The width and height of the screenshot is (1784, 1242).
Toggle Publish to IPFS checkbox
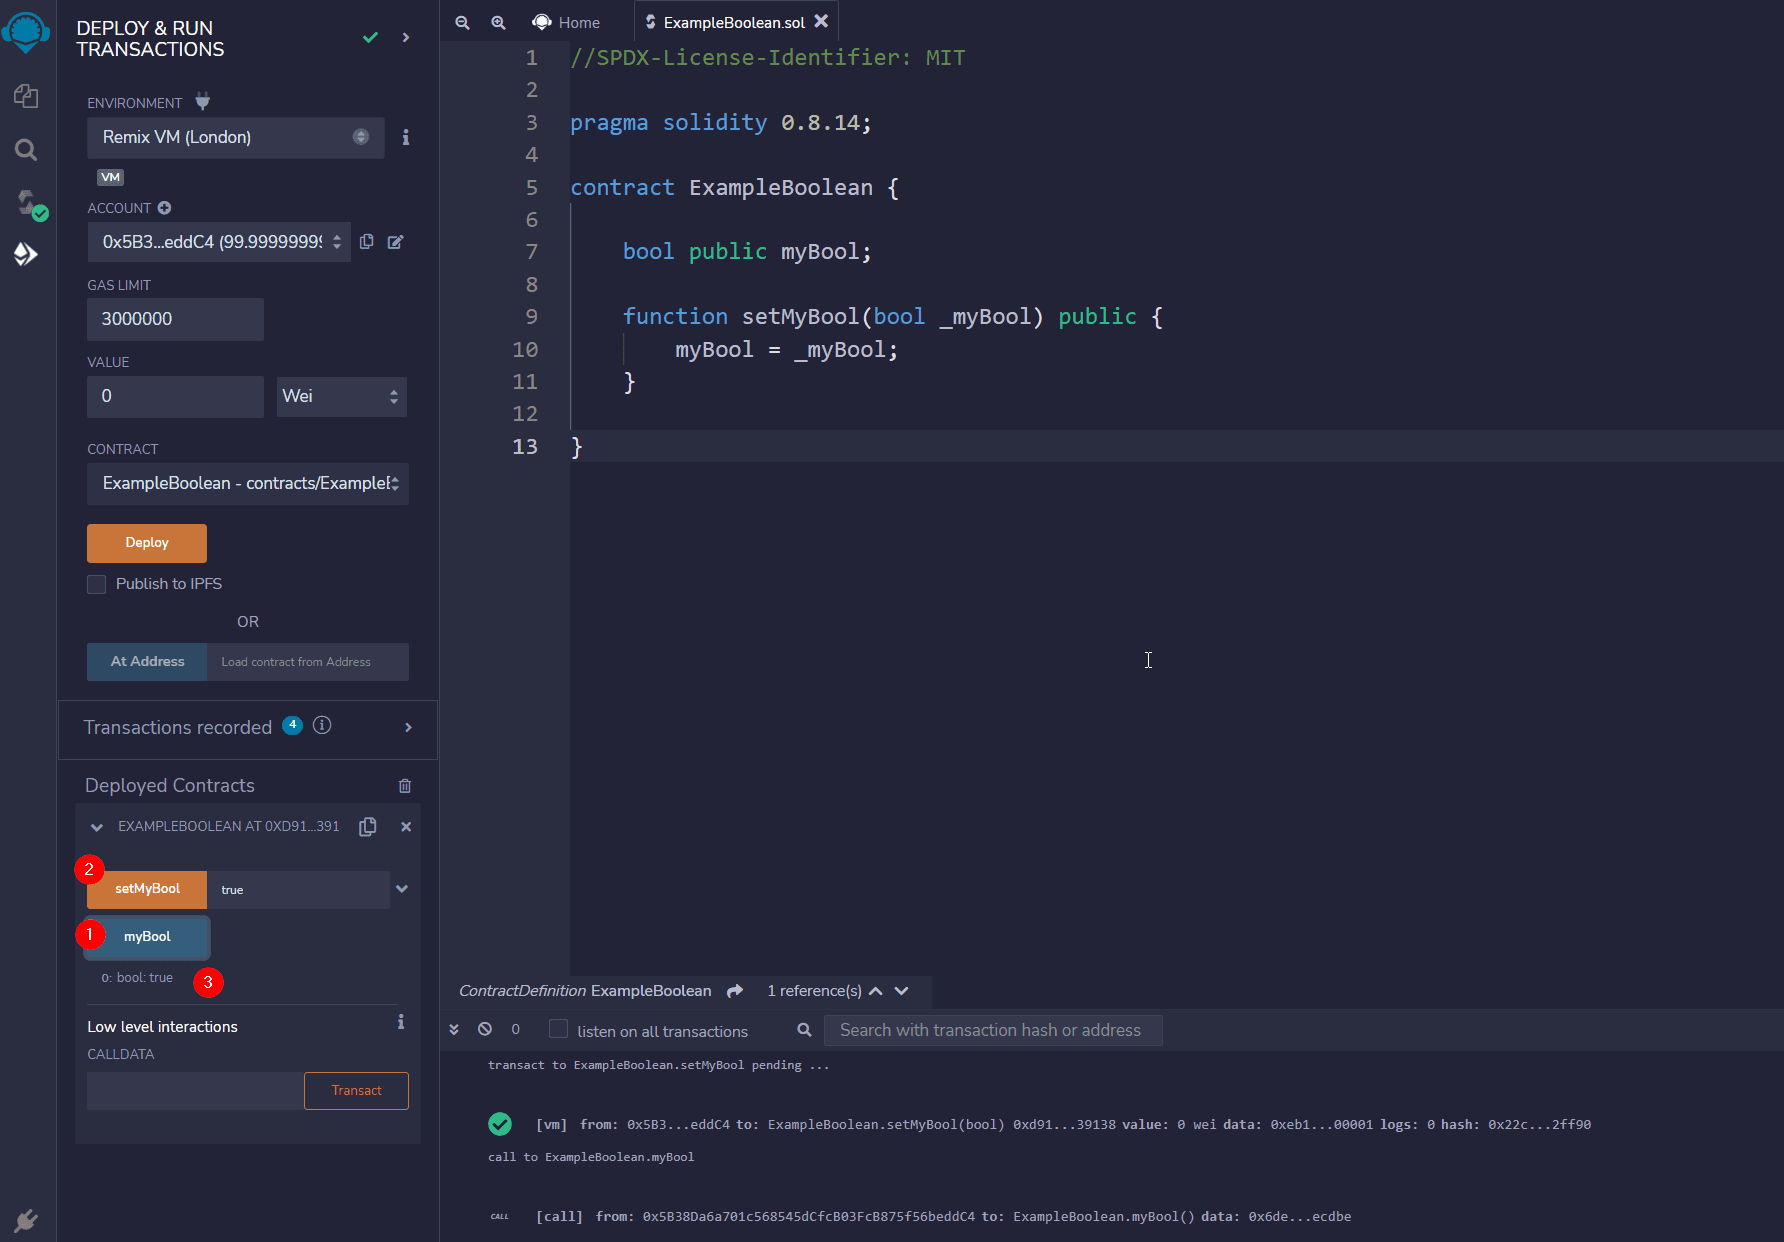tap(97, 584)
